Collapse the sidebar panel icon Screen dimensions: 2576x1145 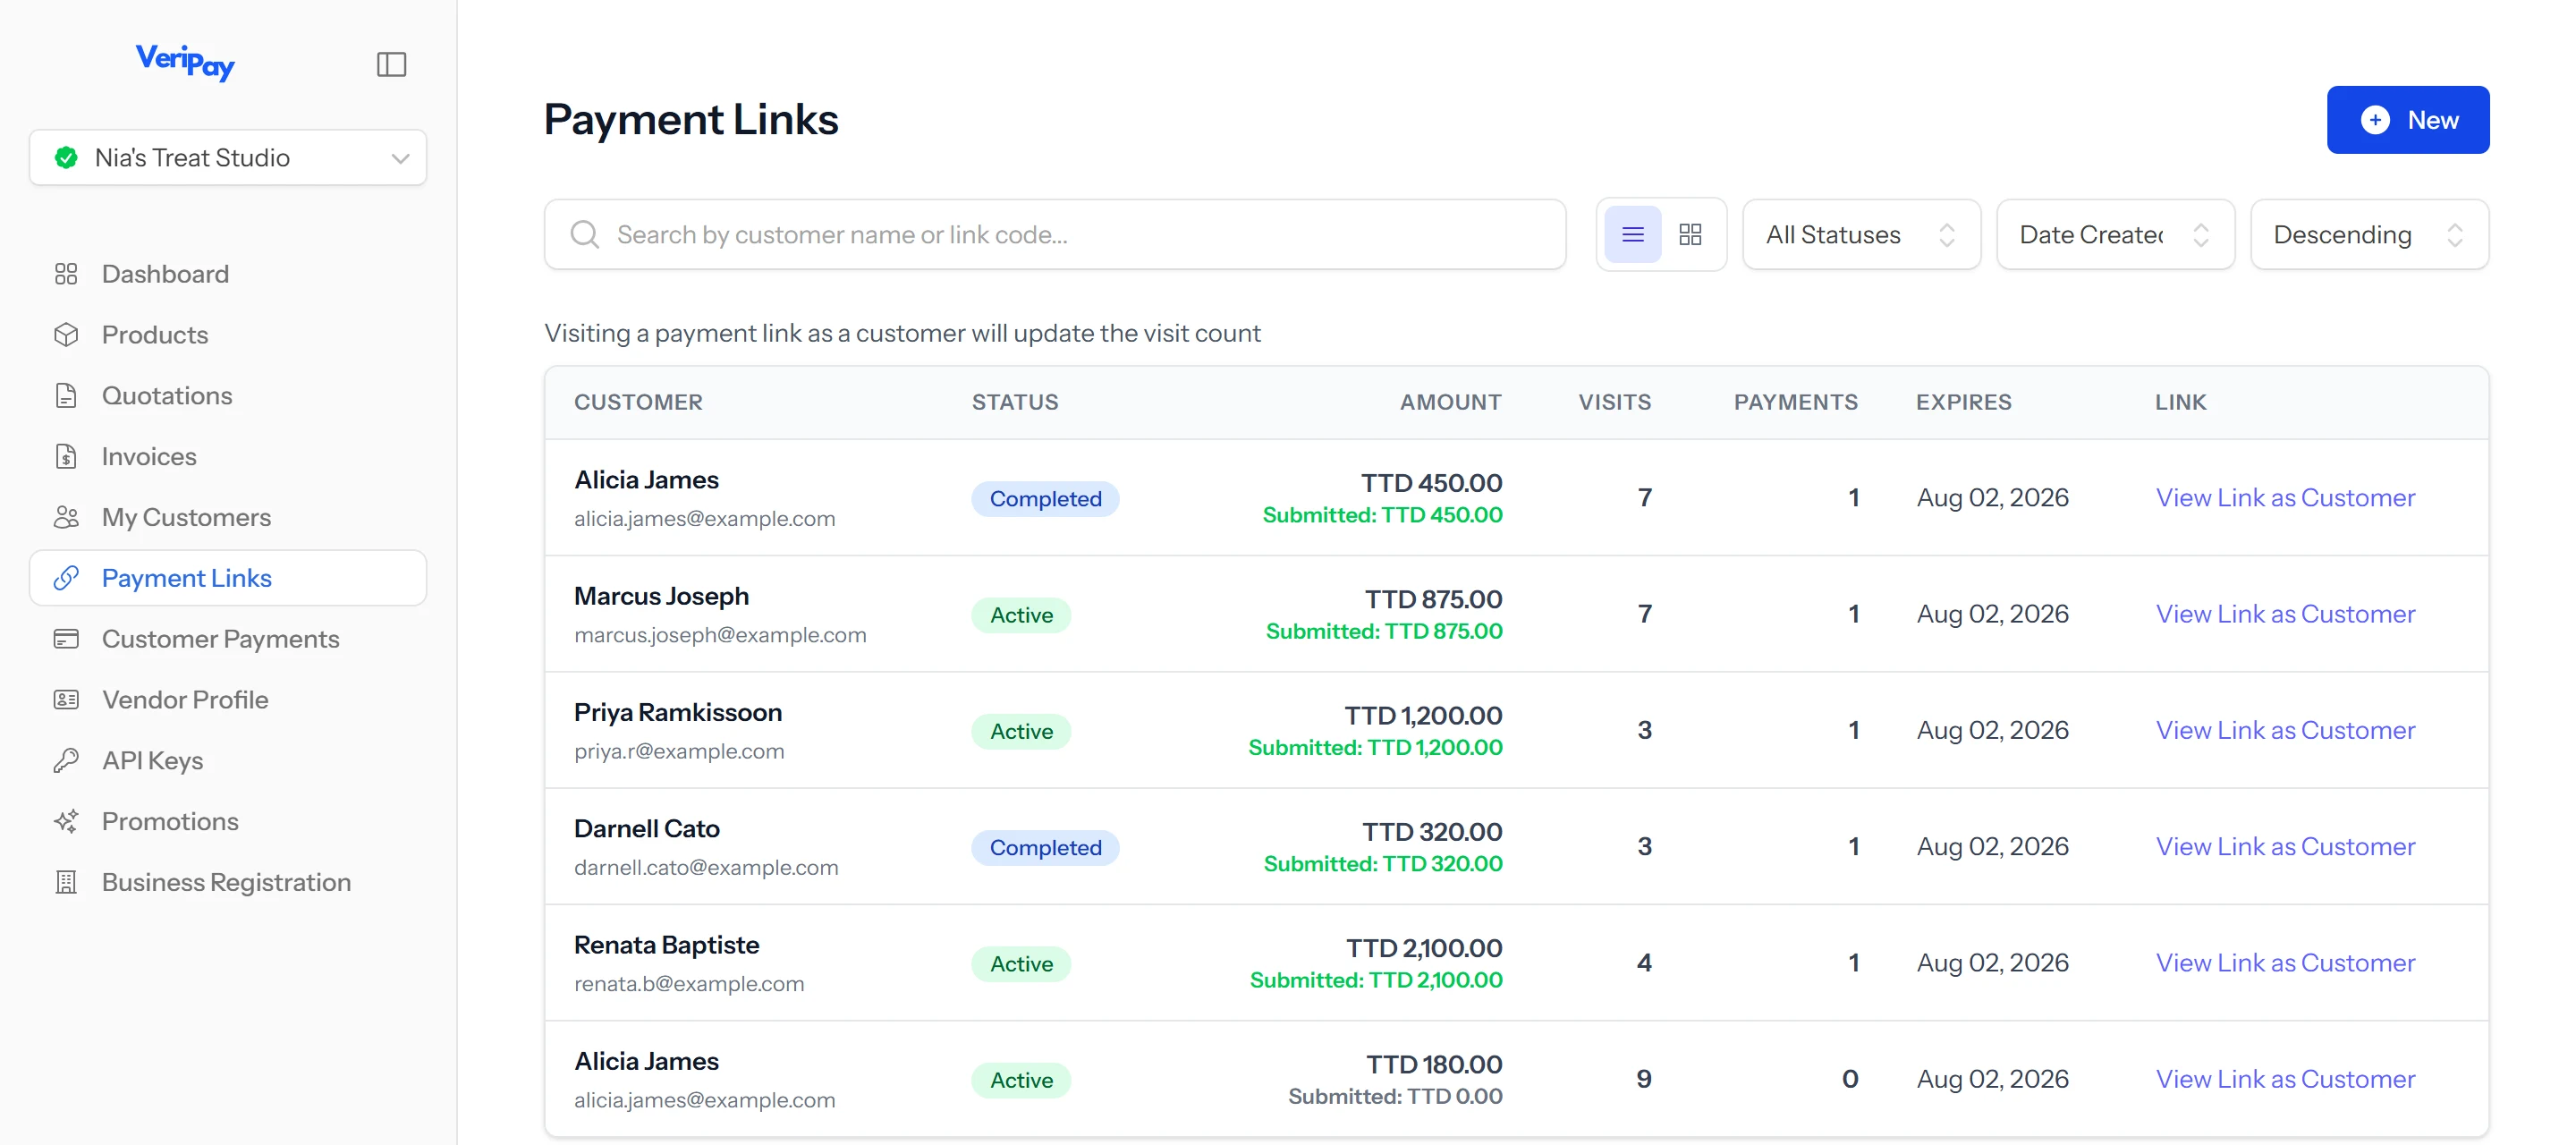[391, 64]
